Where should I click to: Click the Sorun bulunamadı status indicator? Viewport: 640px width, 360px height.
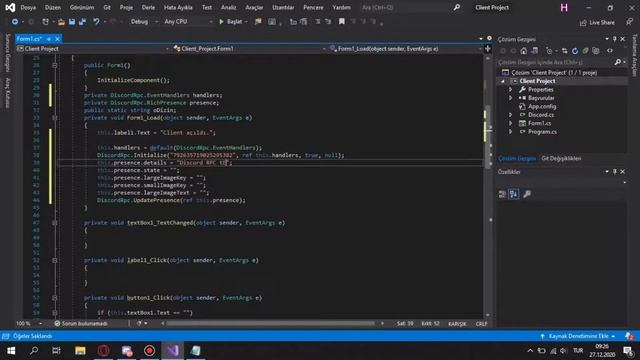pos(81,323)
